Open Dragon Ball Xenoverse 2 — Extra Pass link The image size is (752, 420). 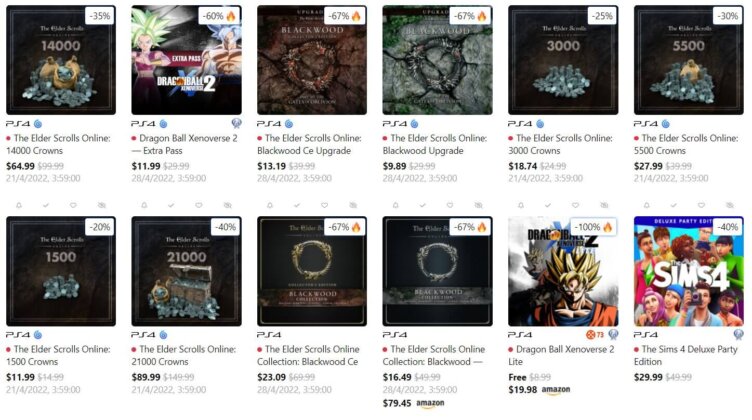[x=185, y=144]
